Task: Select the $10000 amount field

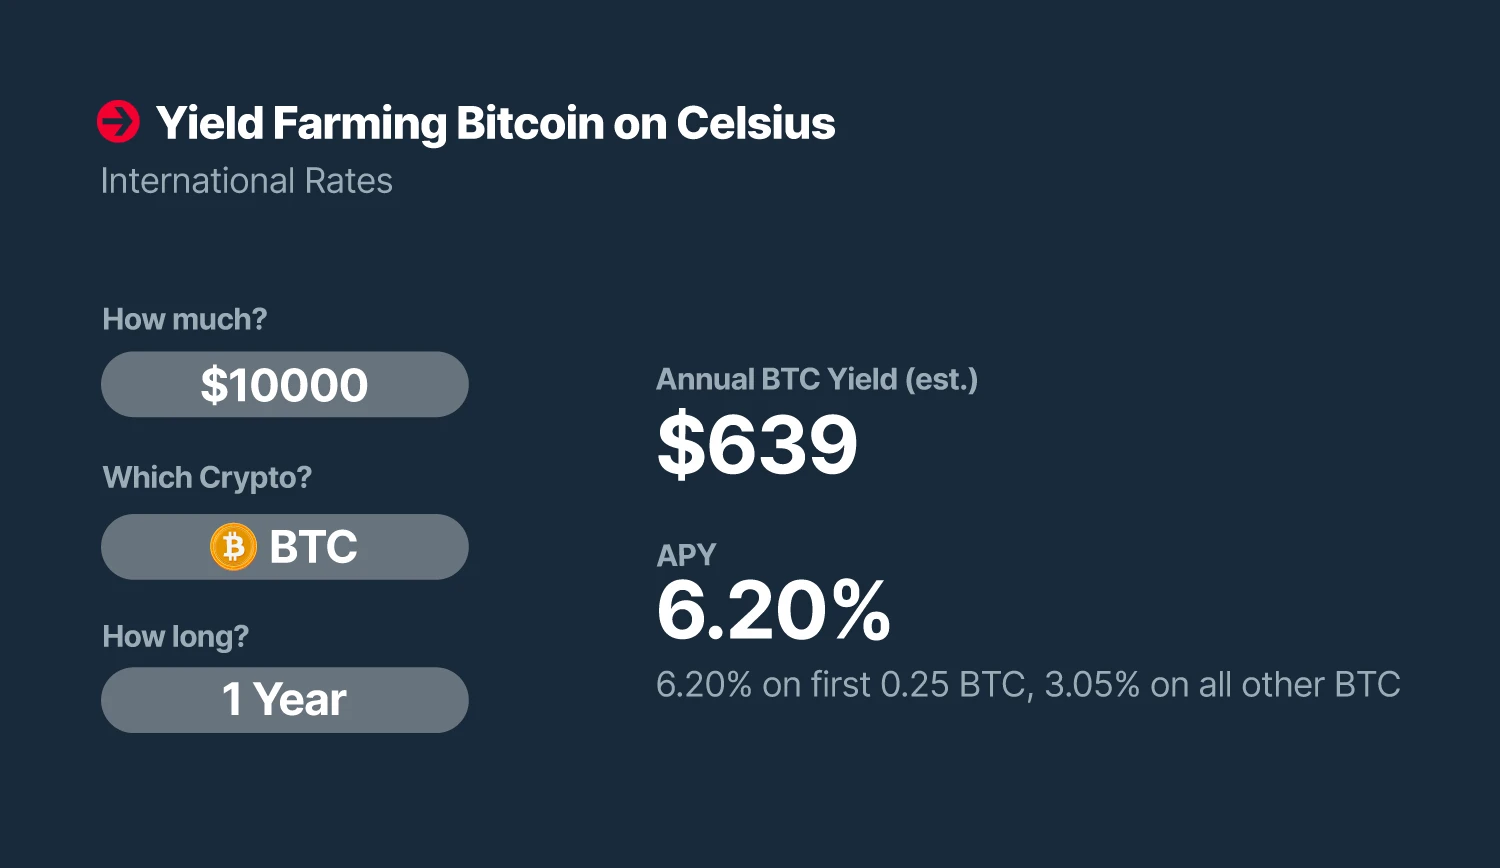Action: click(285, 384)
